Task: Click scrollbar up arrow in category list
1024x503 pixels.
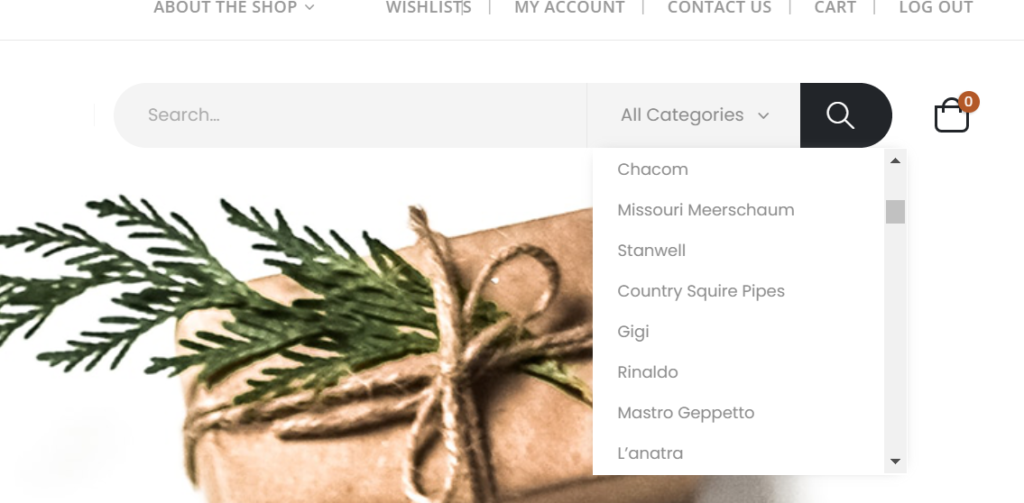Action: 895,161
